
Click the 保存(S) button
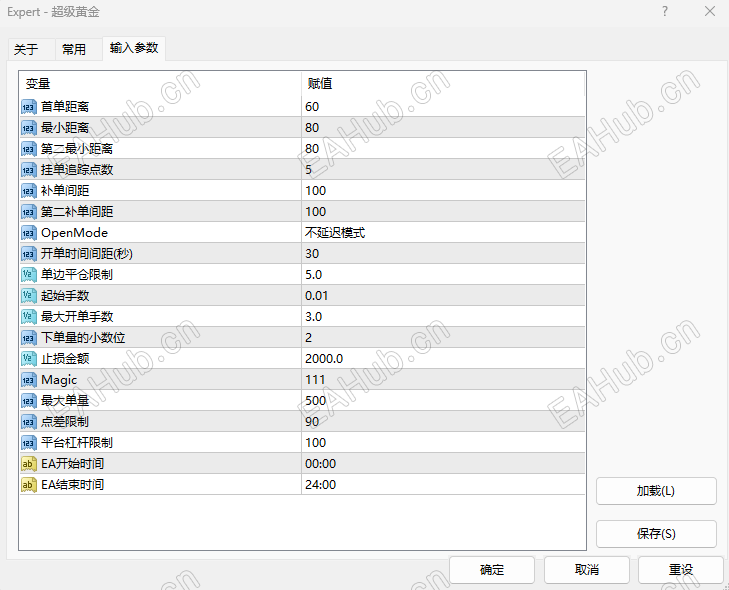pos(656,534)
